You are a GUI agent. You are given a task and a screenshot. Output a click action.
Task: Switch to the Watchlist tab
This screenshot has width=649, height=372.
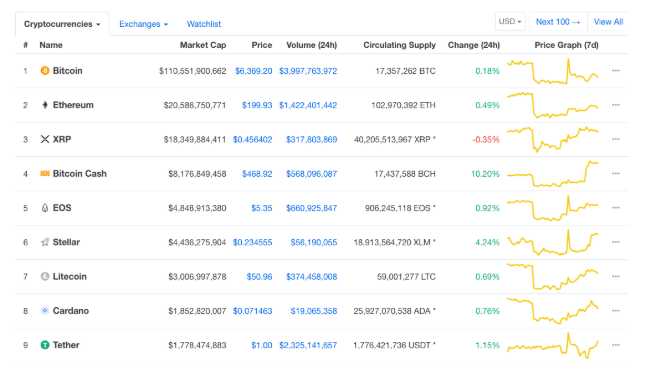pos(204,24)
